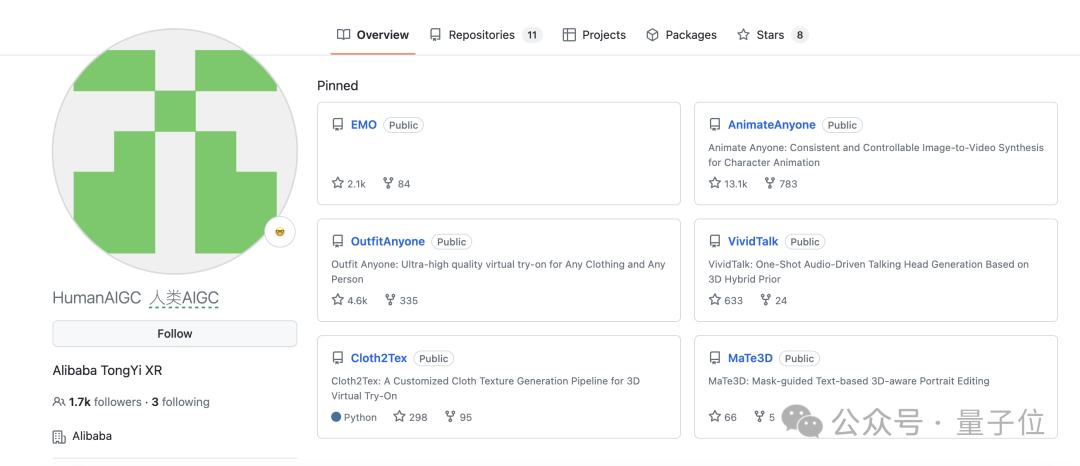
Task: Open the 3 following list
Action: [x=181, y=402]
